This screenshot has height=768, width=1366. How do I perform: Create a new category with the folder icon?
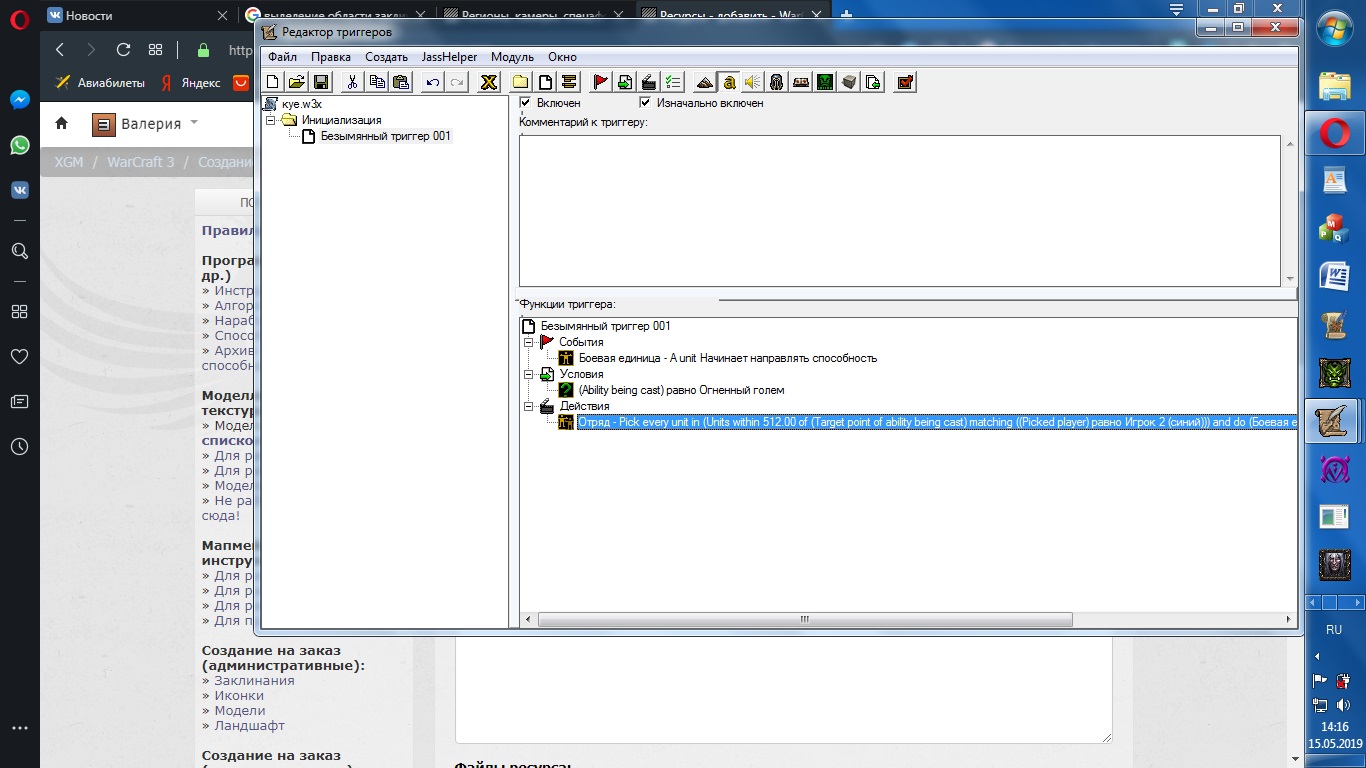520,82
